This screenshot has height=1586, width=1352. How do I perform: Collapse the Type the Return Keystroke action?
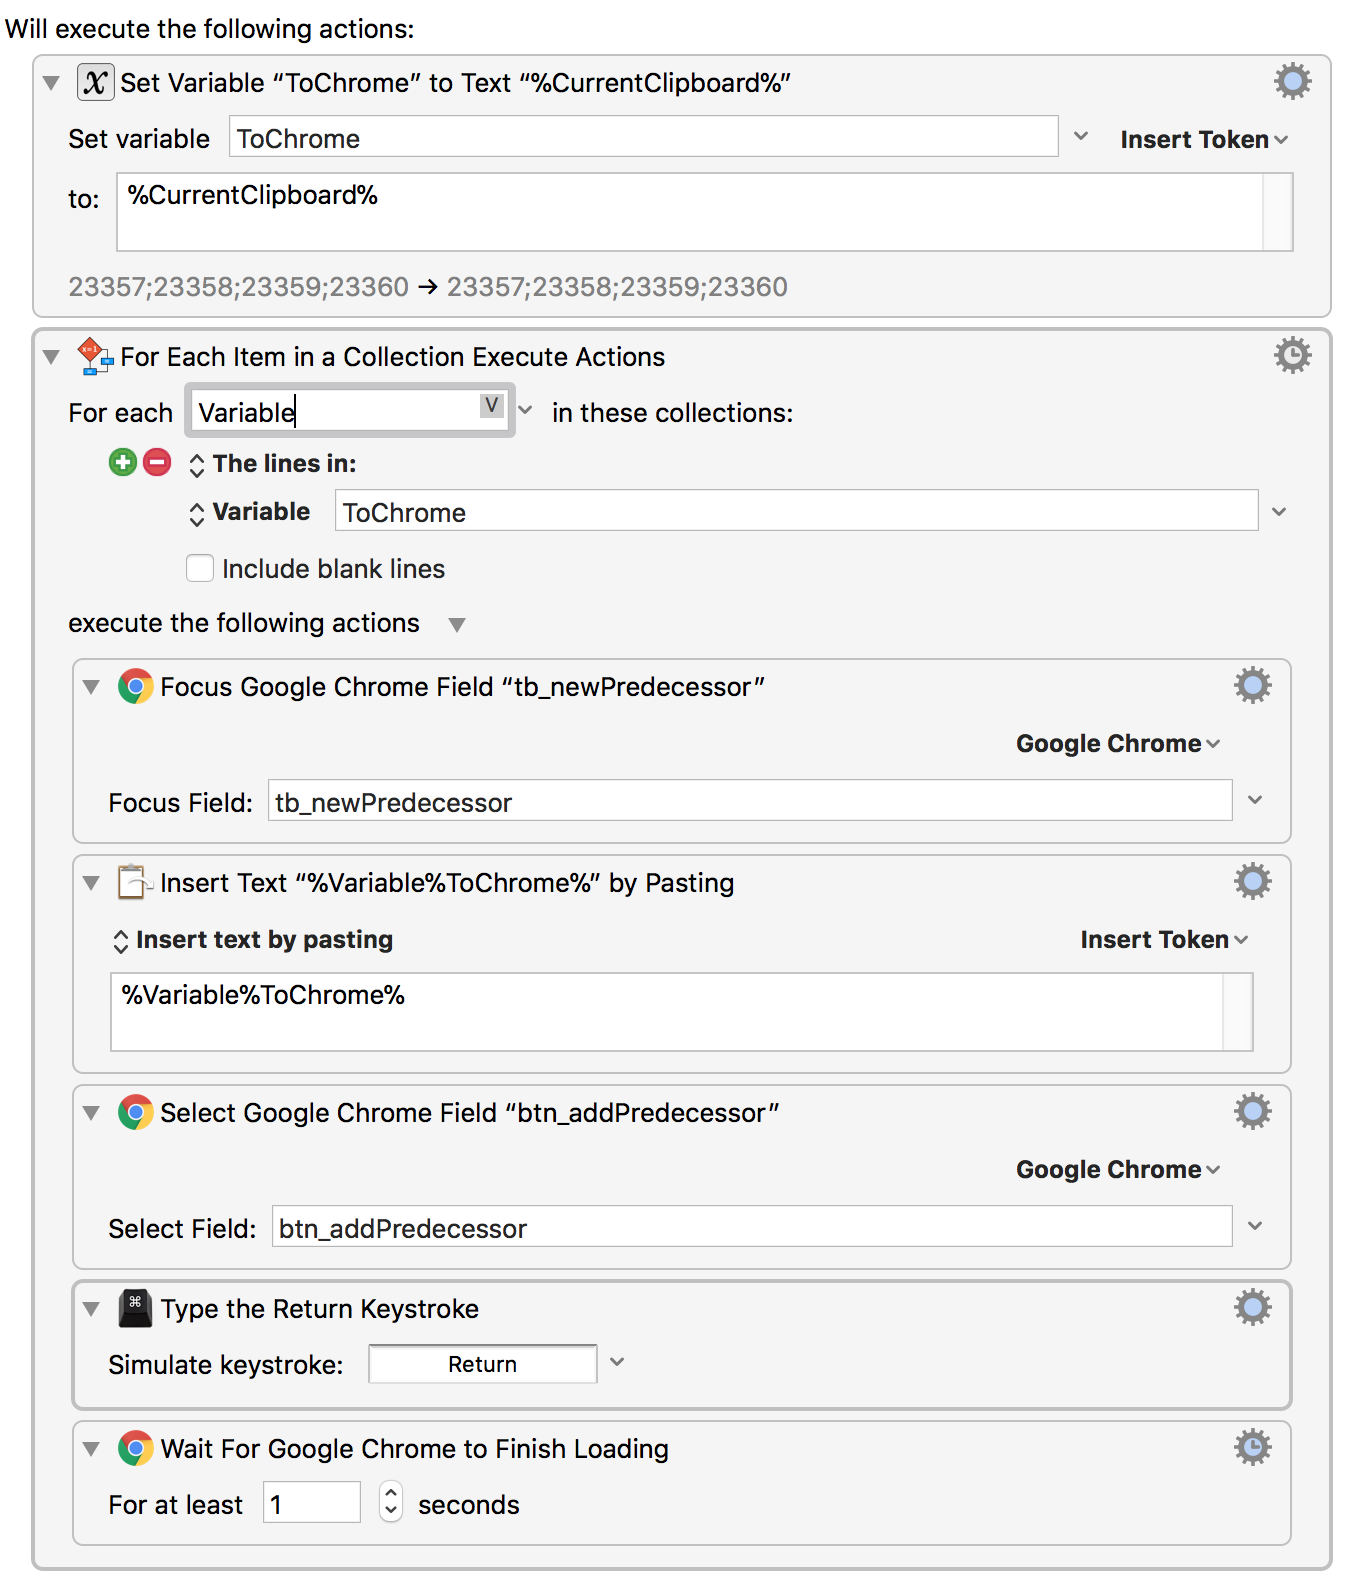pos(91,1309)
